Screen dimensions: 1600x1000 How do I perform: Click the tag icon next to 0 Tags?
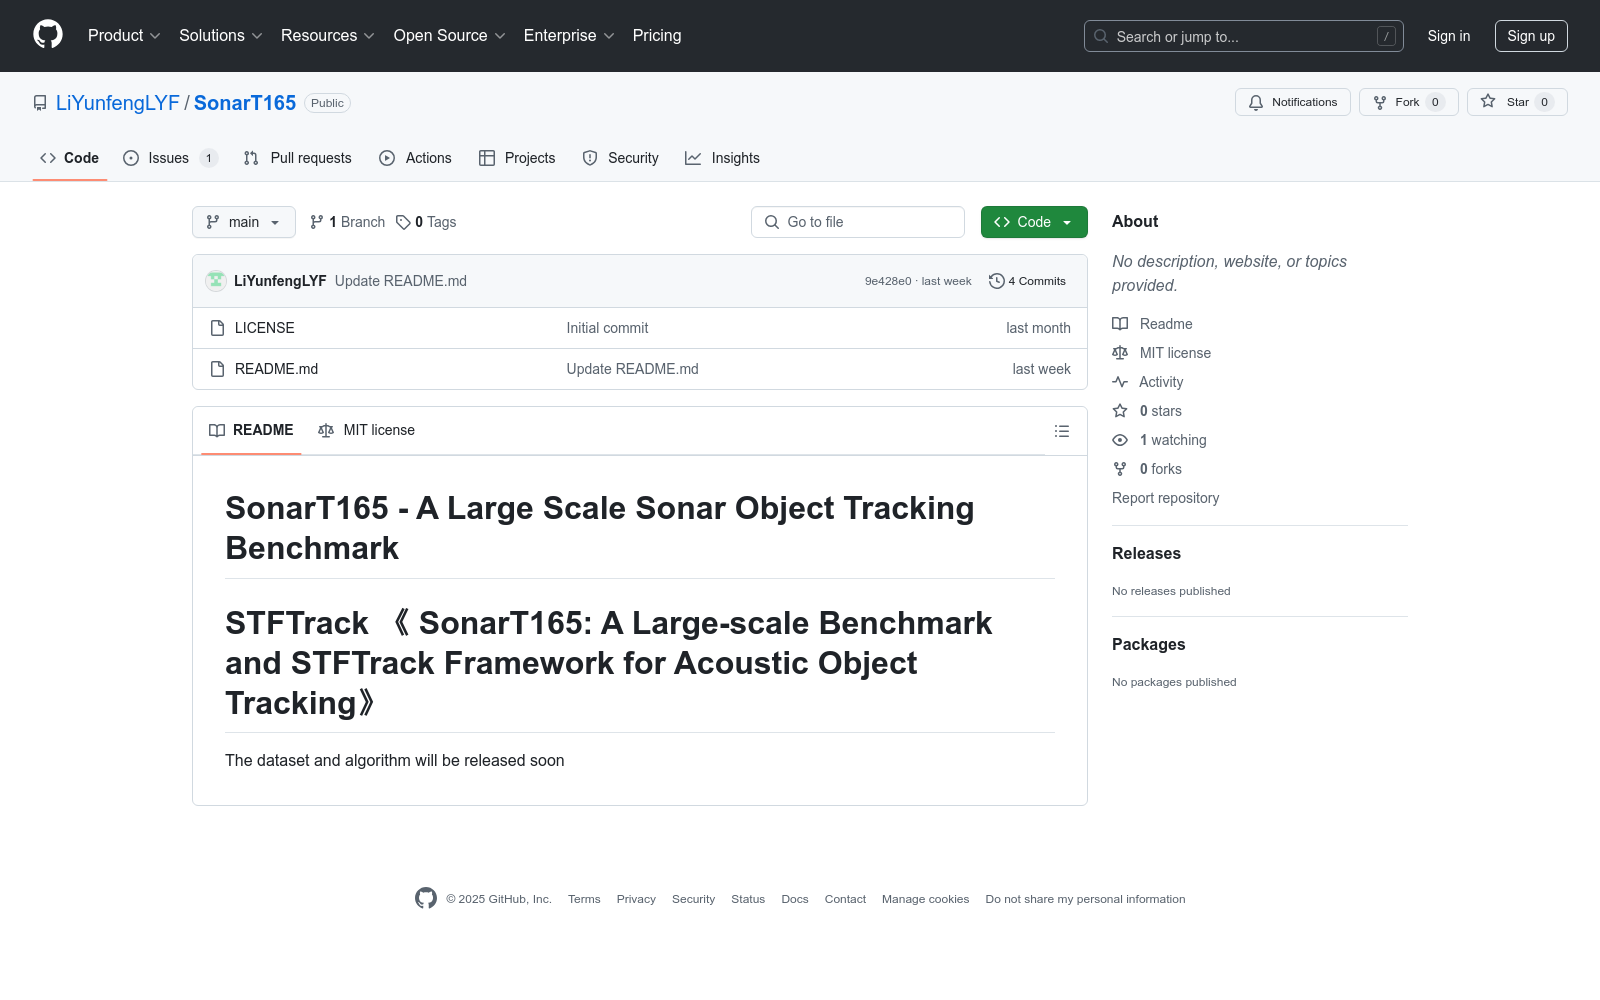point(403,222)
